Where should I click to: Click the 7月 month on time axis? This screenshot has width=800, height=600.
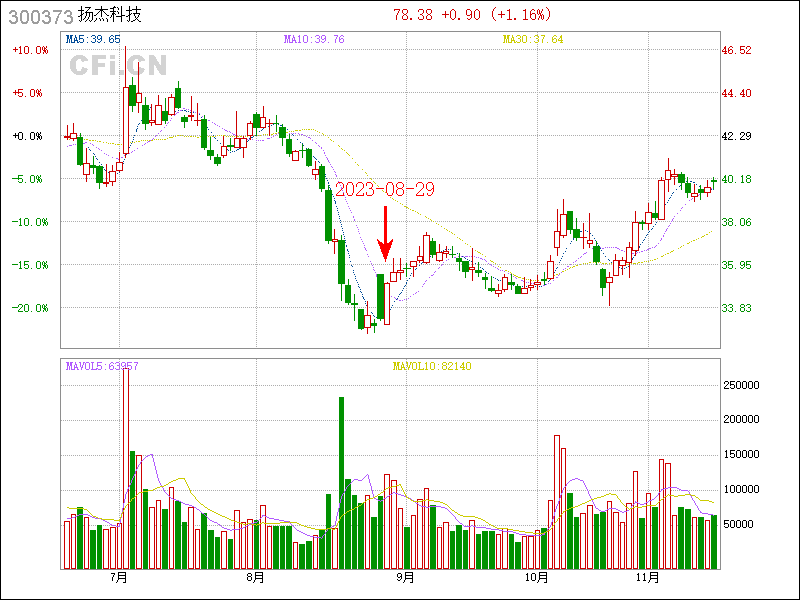120,578
